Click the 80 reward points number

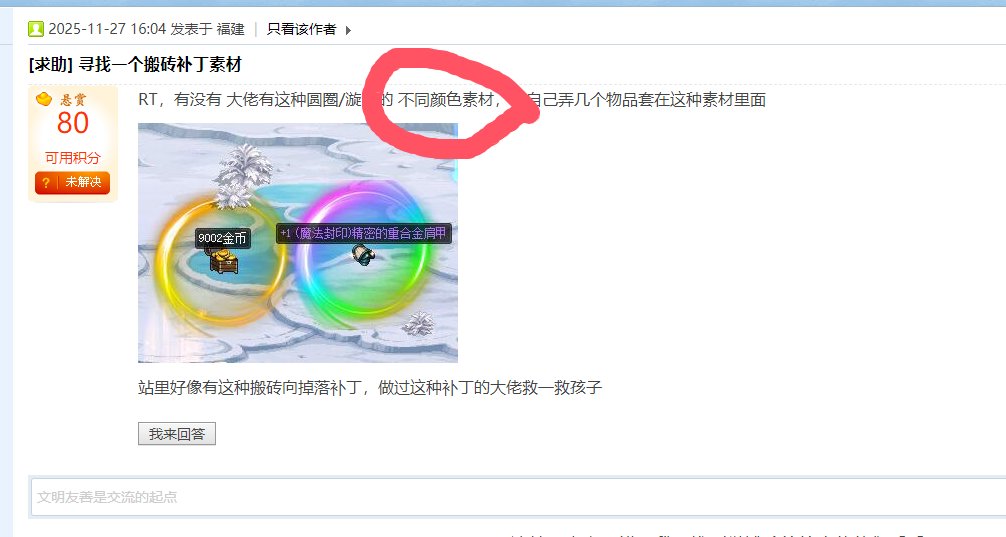pos(72,123)
